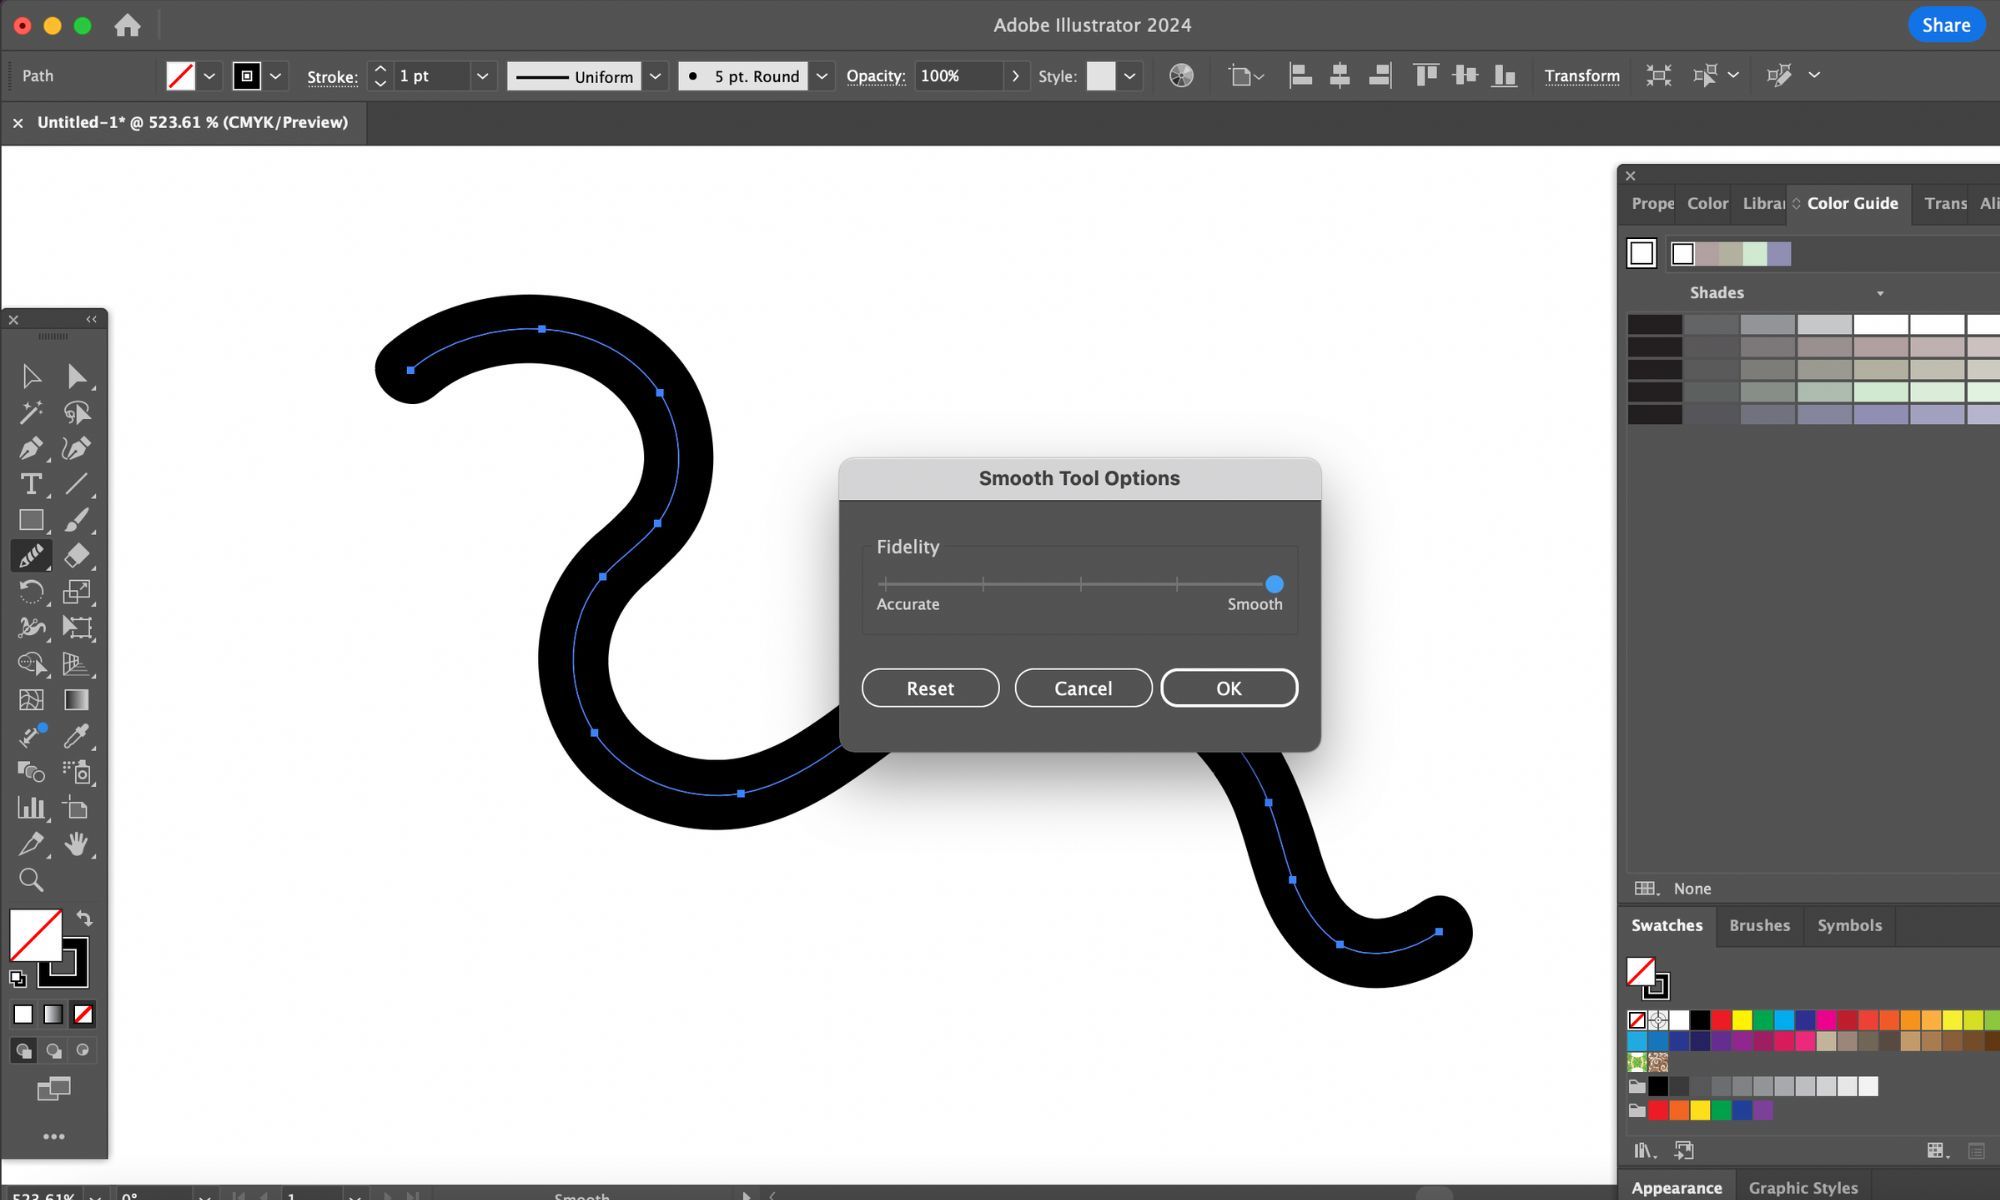Click Reset to restore default fidelity

point(930,687)
